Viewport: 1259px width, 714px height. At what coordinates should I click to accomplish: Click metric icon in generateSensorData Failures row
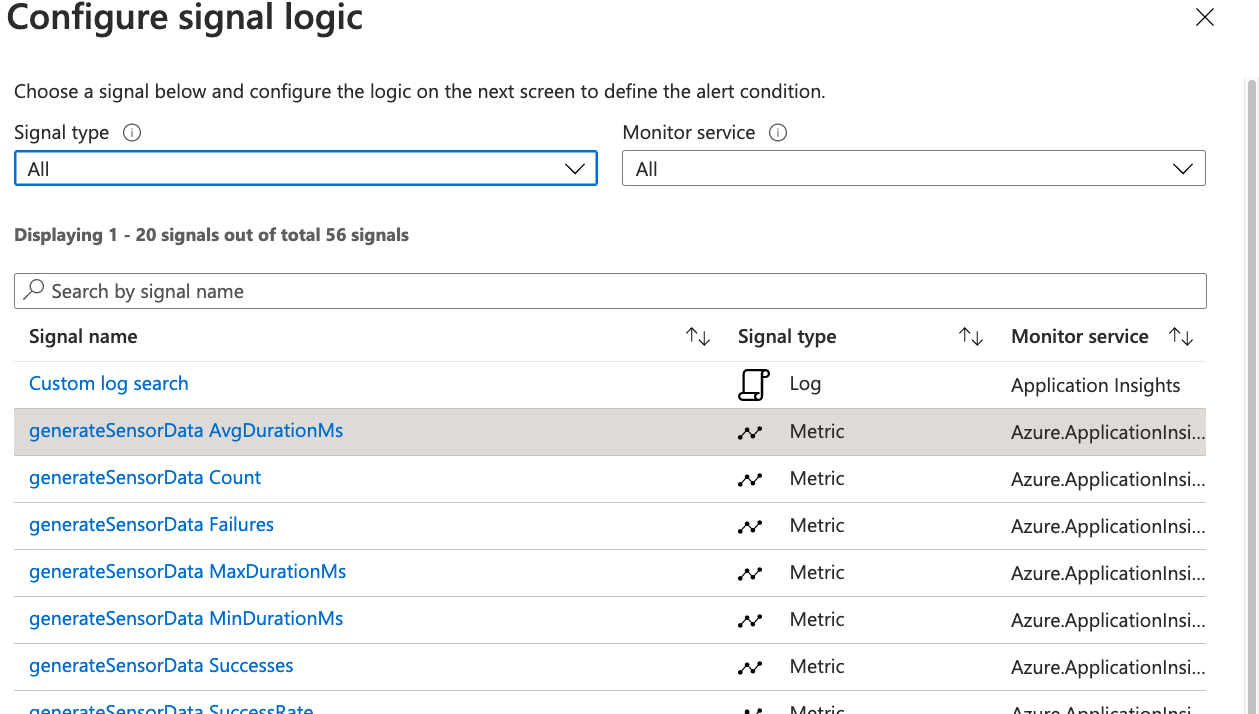point(750,527)
